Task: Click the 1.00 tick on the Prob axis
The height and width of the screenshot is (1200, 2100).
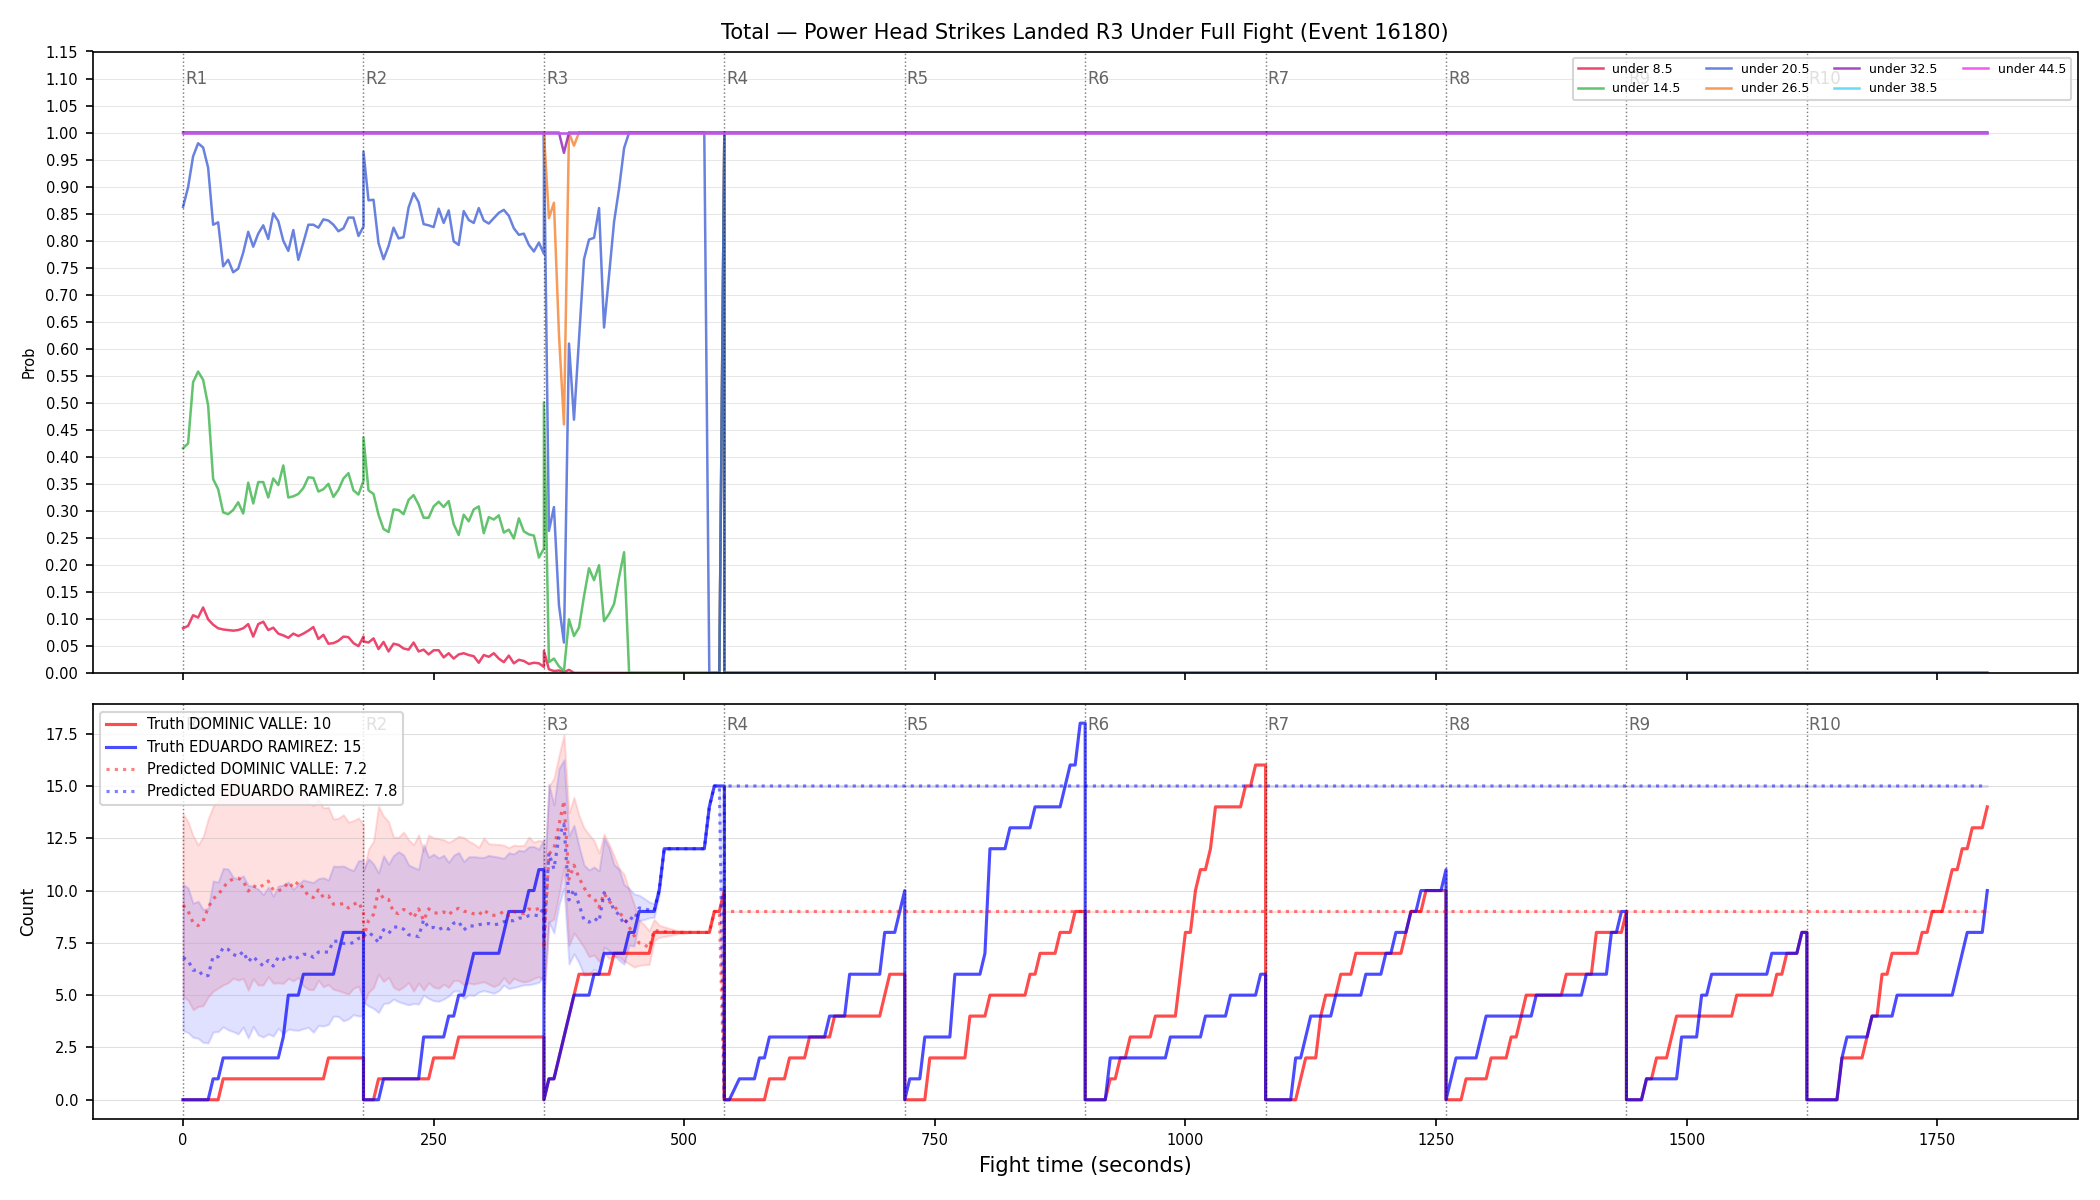Action: [62, 133]
